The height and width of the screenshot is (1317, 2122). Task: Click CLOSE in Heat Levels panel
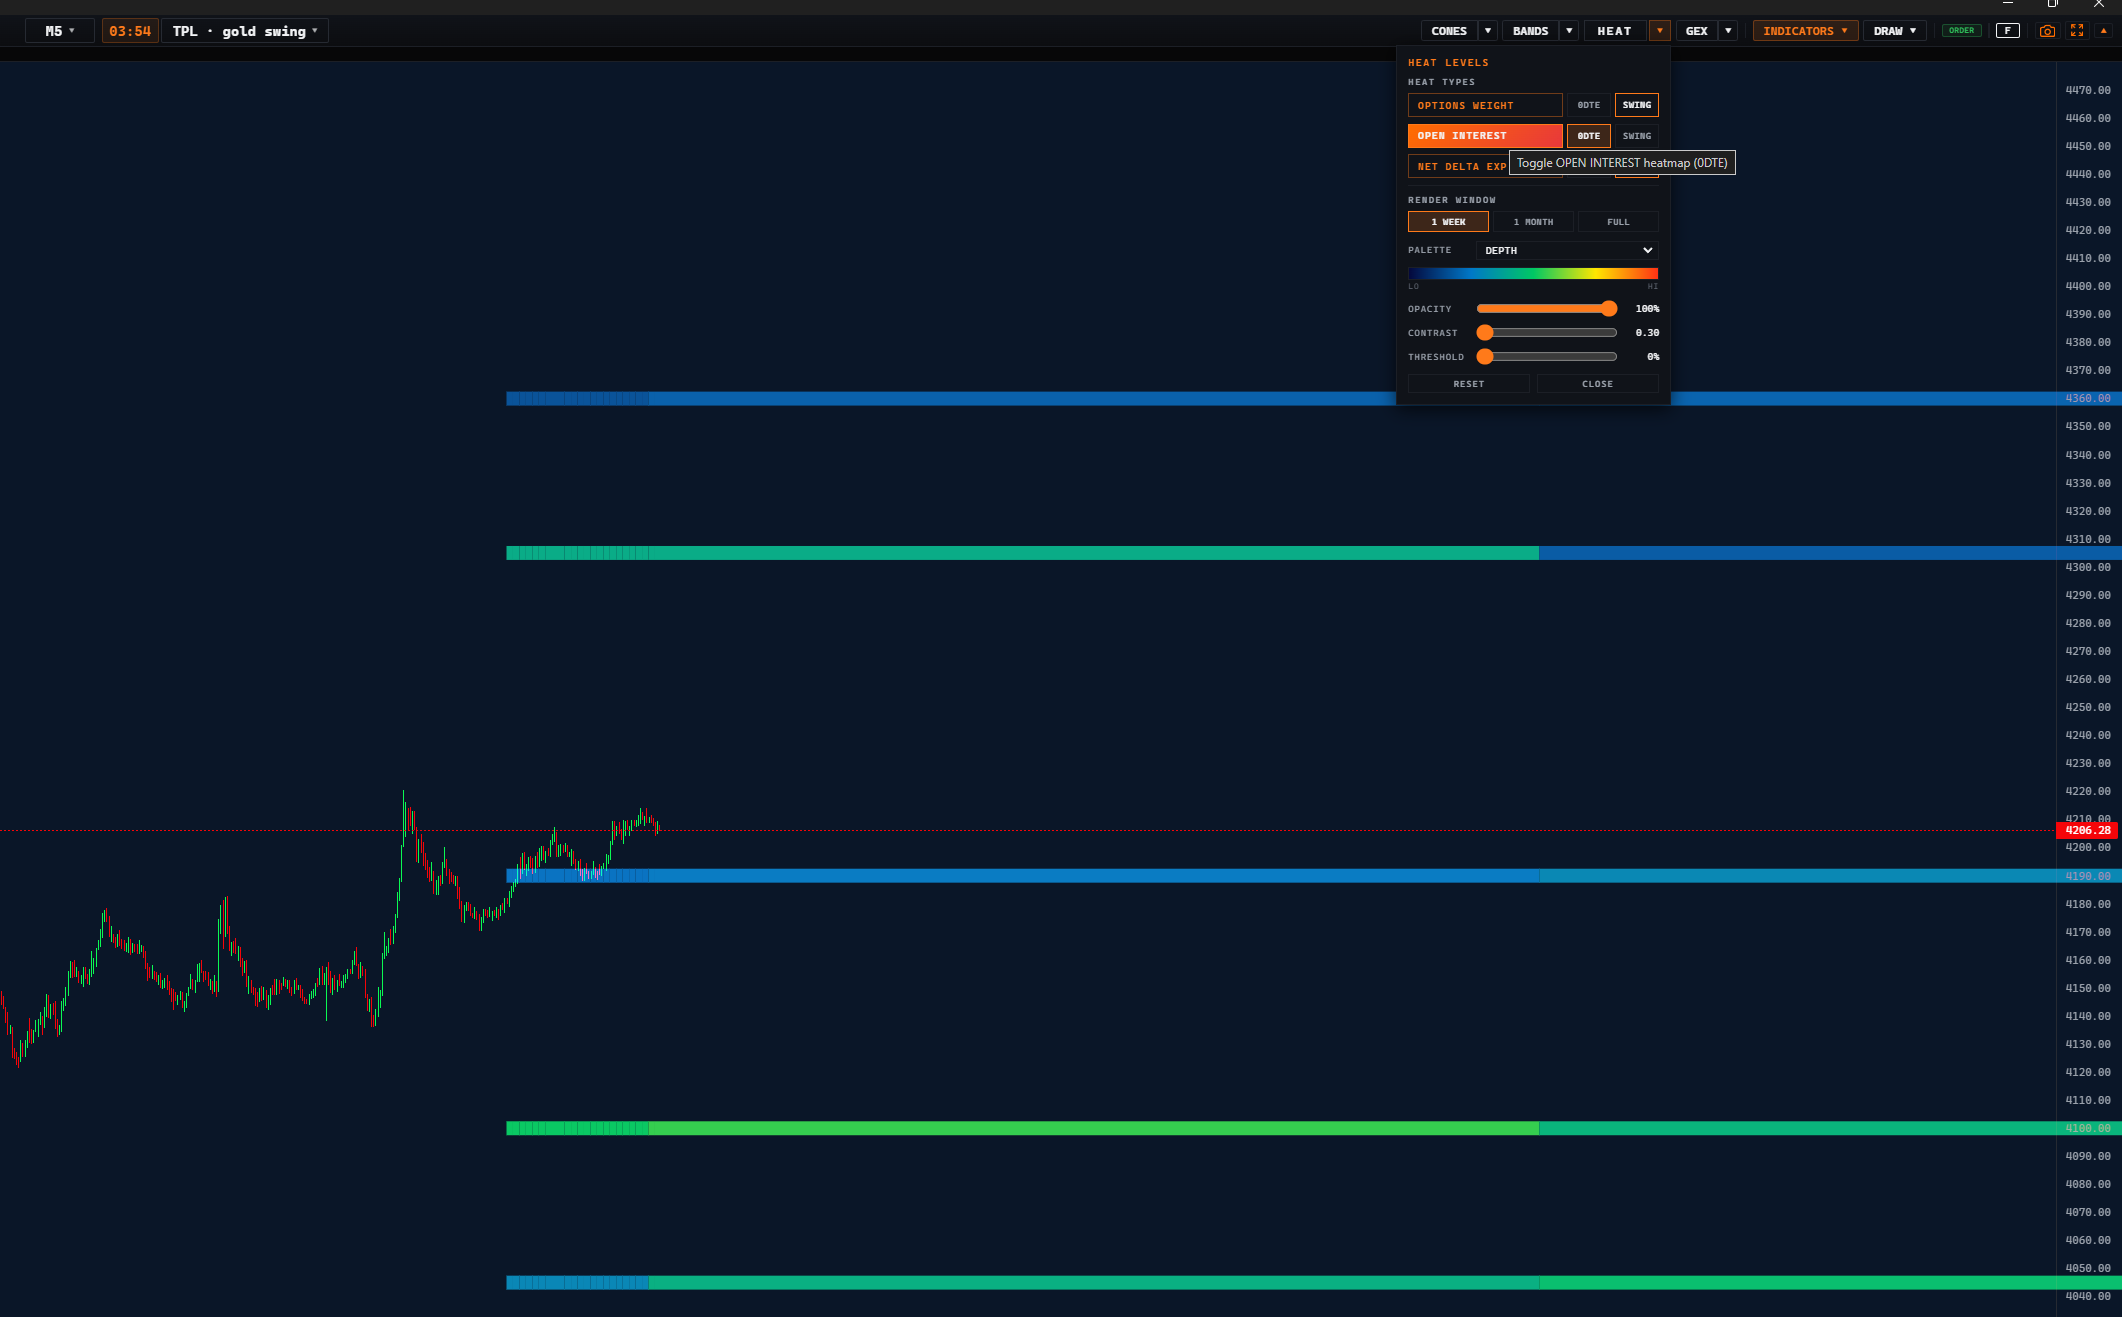pos(1597,384)
